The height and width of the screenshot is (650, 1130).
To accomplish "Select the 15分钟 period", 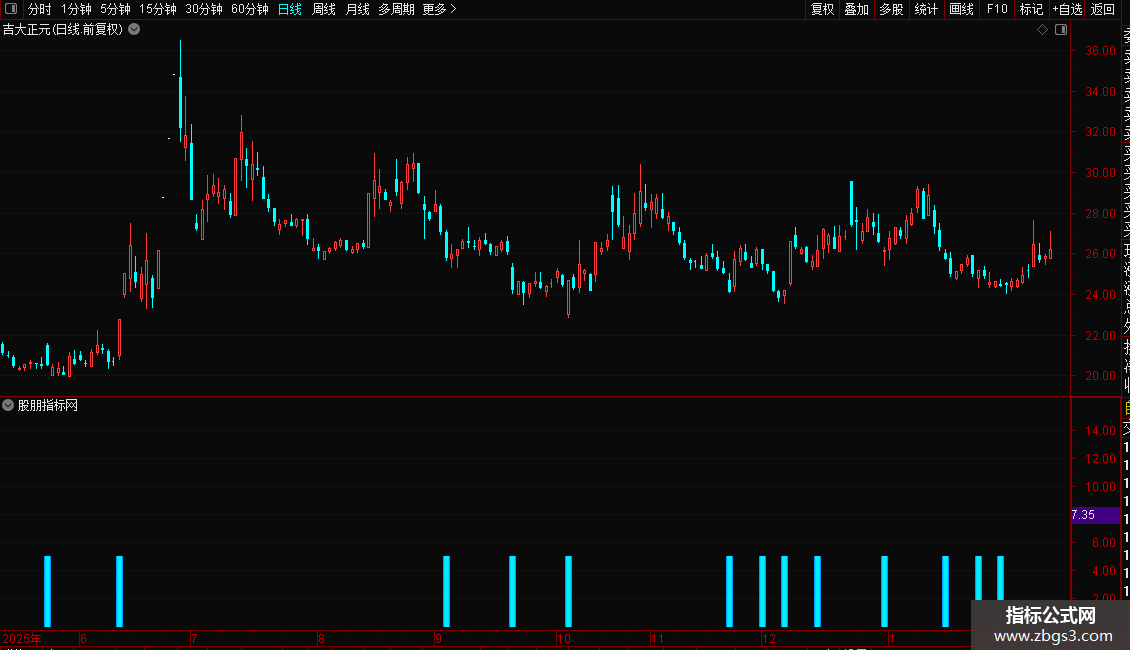I will click(157, 9).
